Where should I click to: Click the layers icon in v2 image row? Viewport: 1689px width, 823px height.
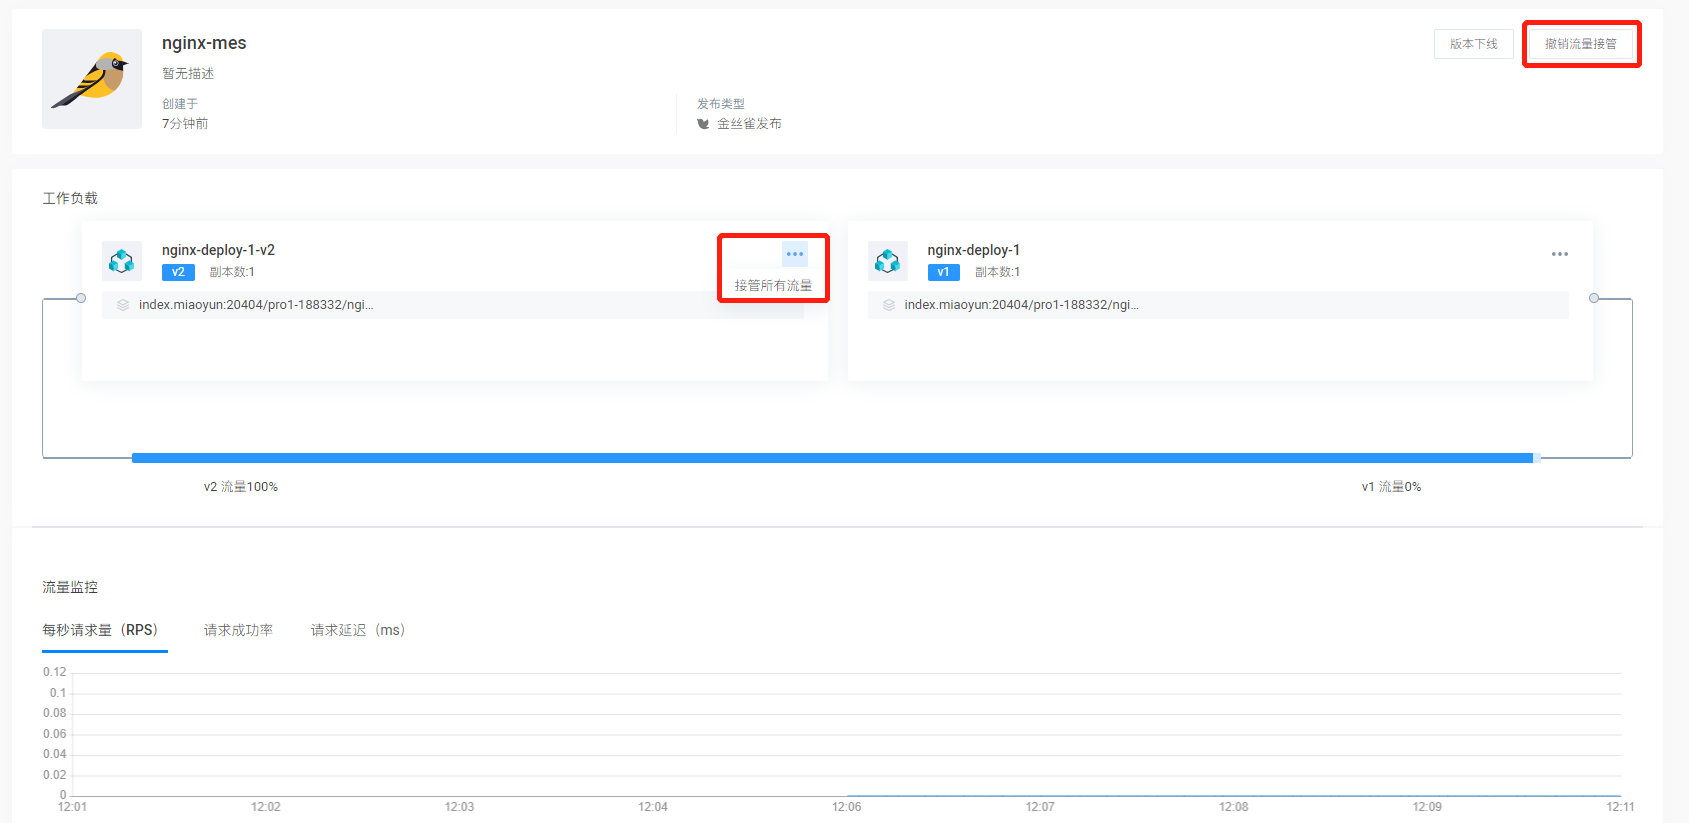point(123,305)
